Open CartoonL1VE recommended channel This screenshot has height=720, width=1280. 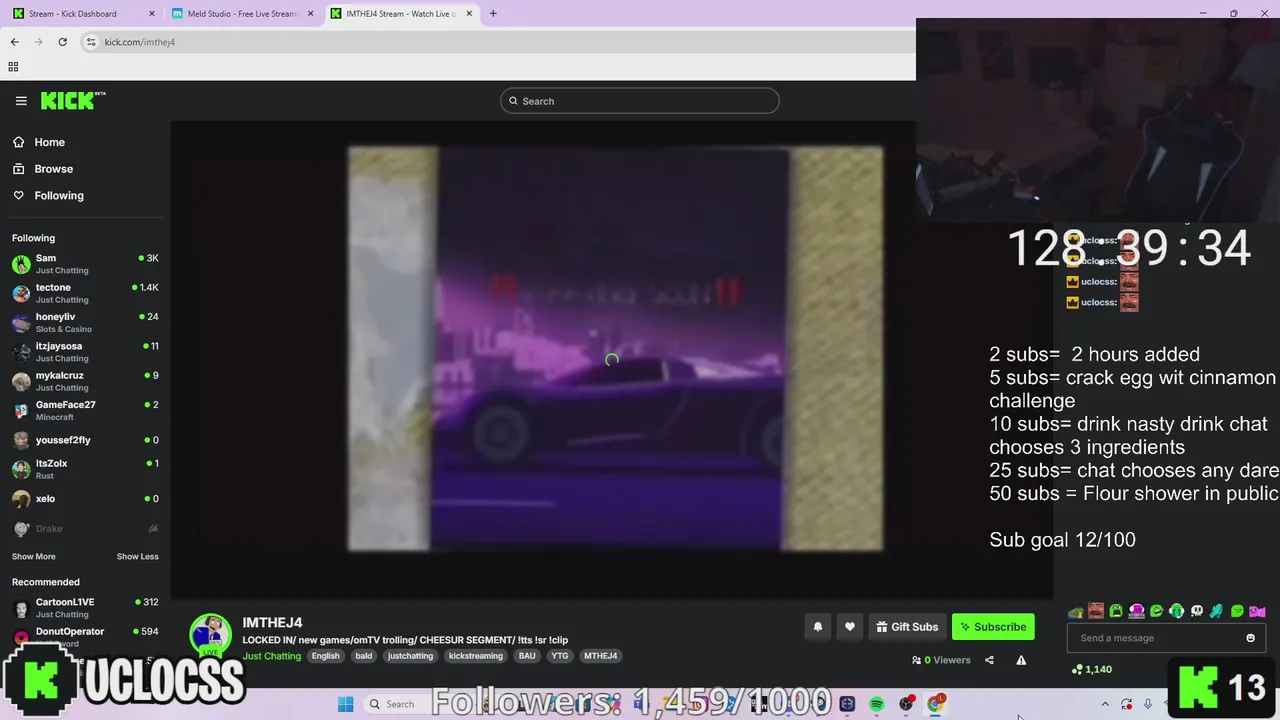[85, 608]
